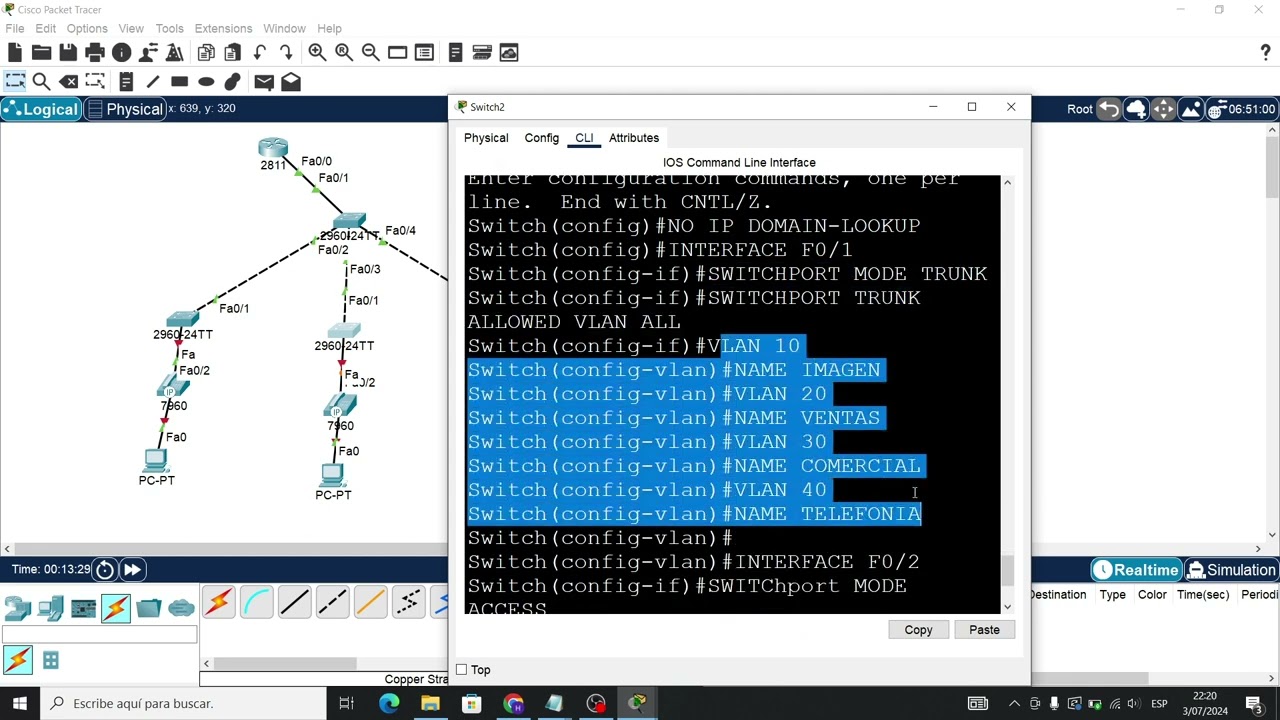Screen dimensions: 1280x720
Task: Open custom devices dialog icon
Action: coord(424,52)
